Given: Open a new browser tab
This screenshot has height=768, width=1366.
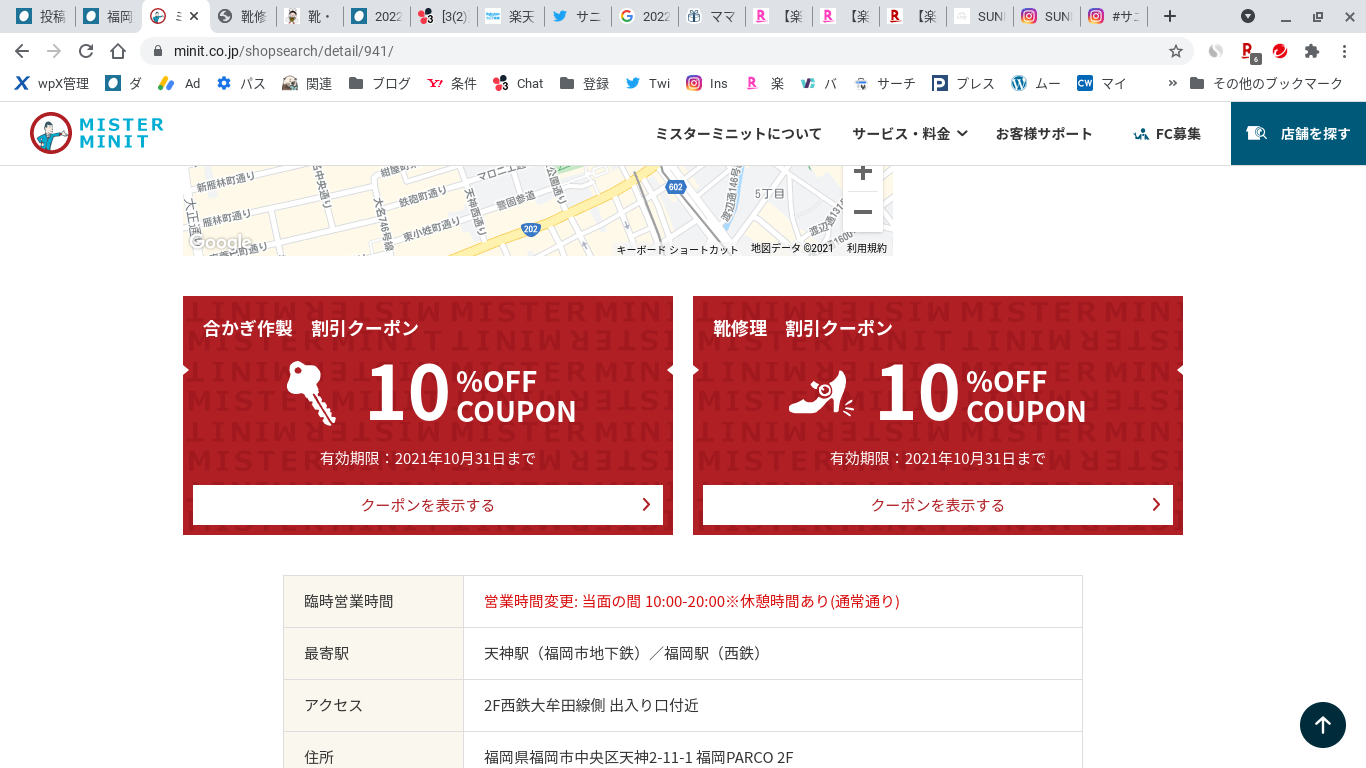Looking at the screenshot, I should [x=1170, y=16].
